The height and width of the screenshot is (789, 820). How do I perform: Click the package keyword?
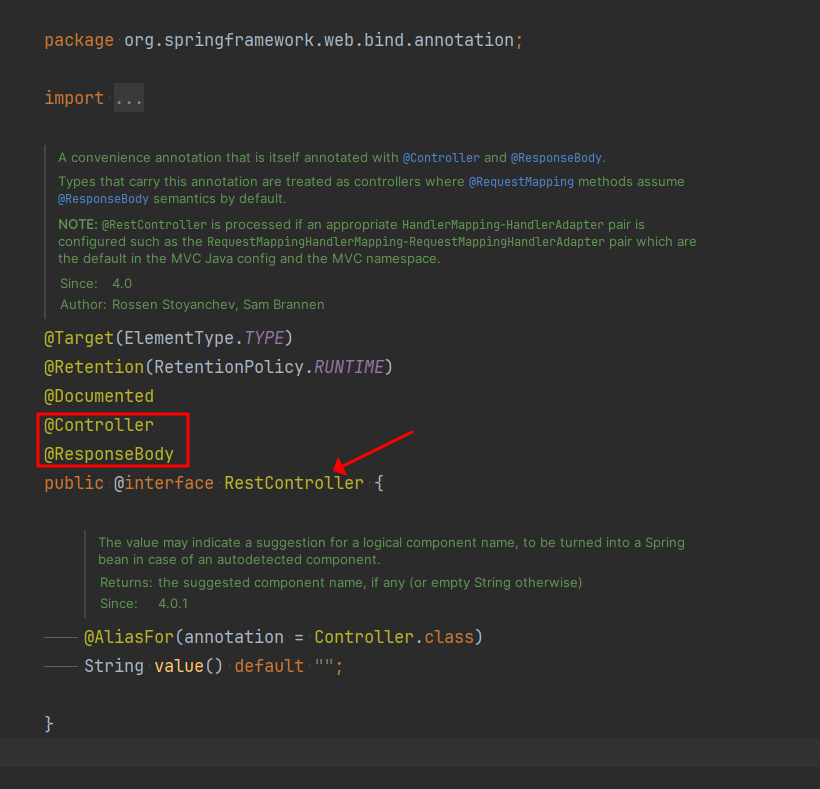pos(79,40)
